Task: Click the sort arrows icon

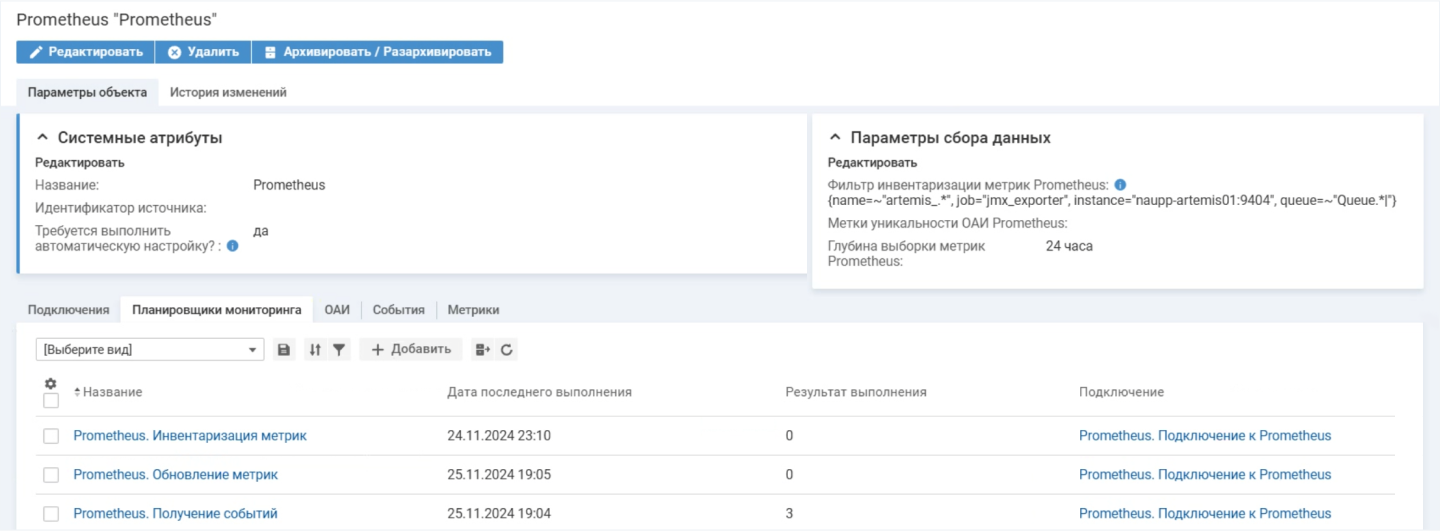Action: 315,350
